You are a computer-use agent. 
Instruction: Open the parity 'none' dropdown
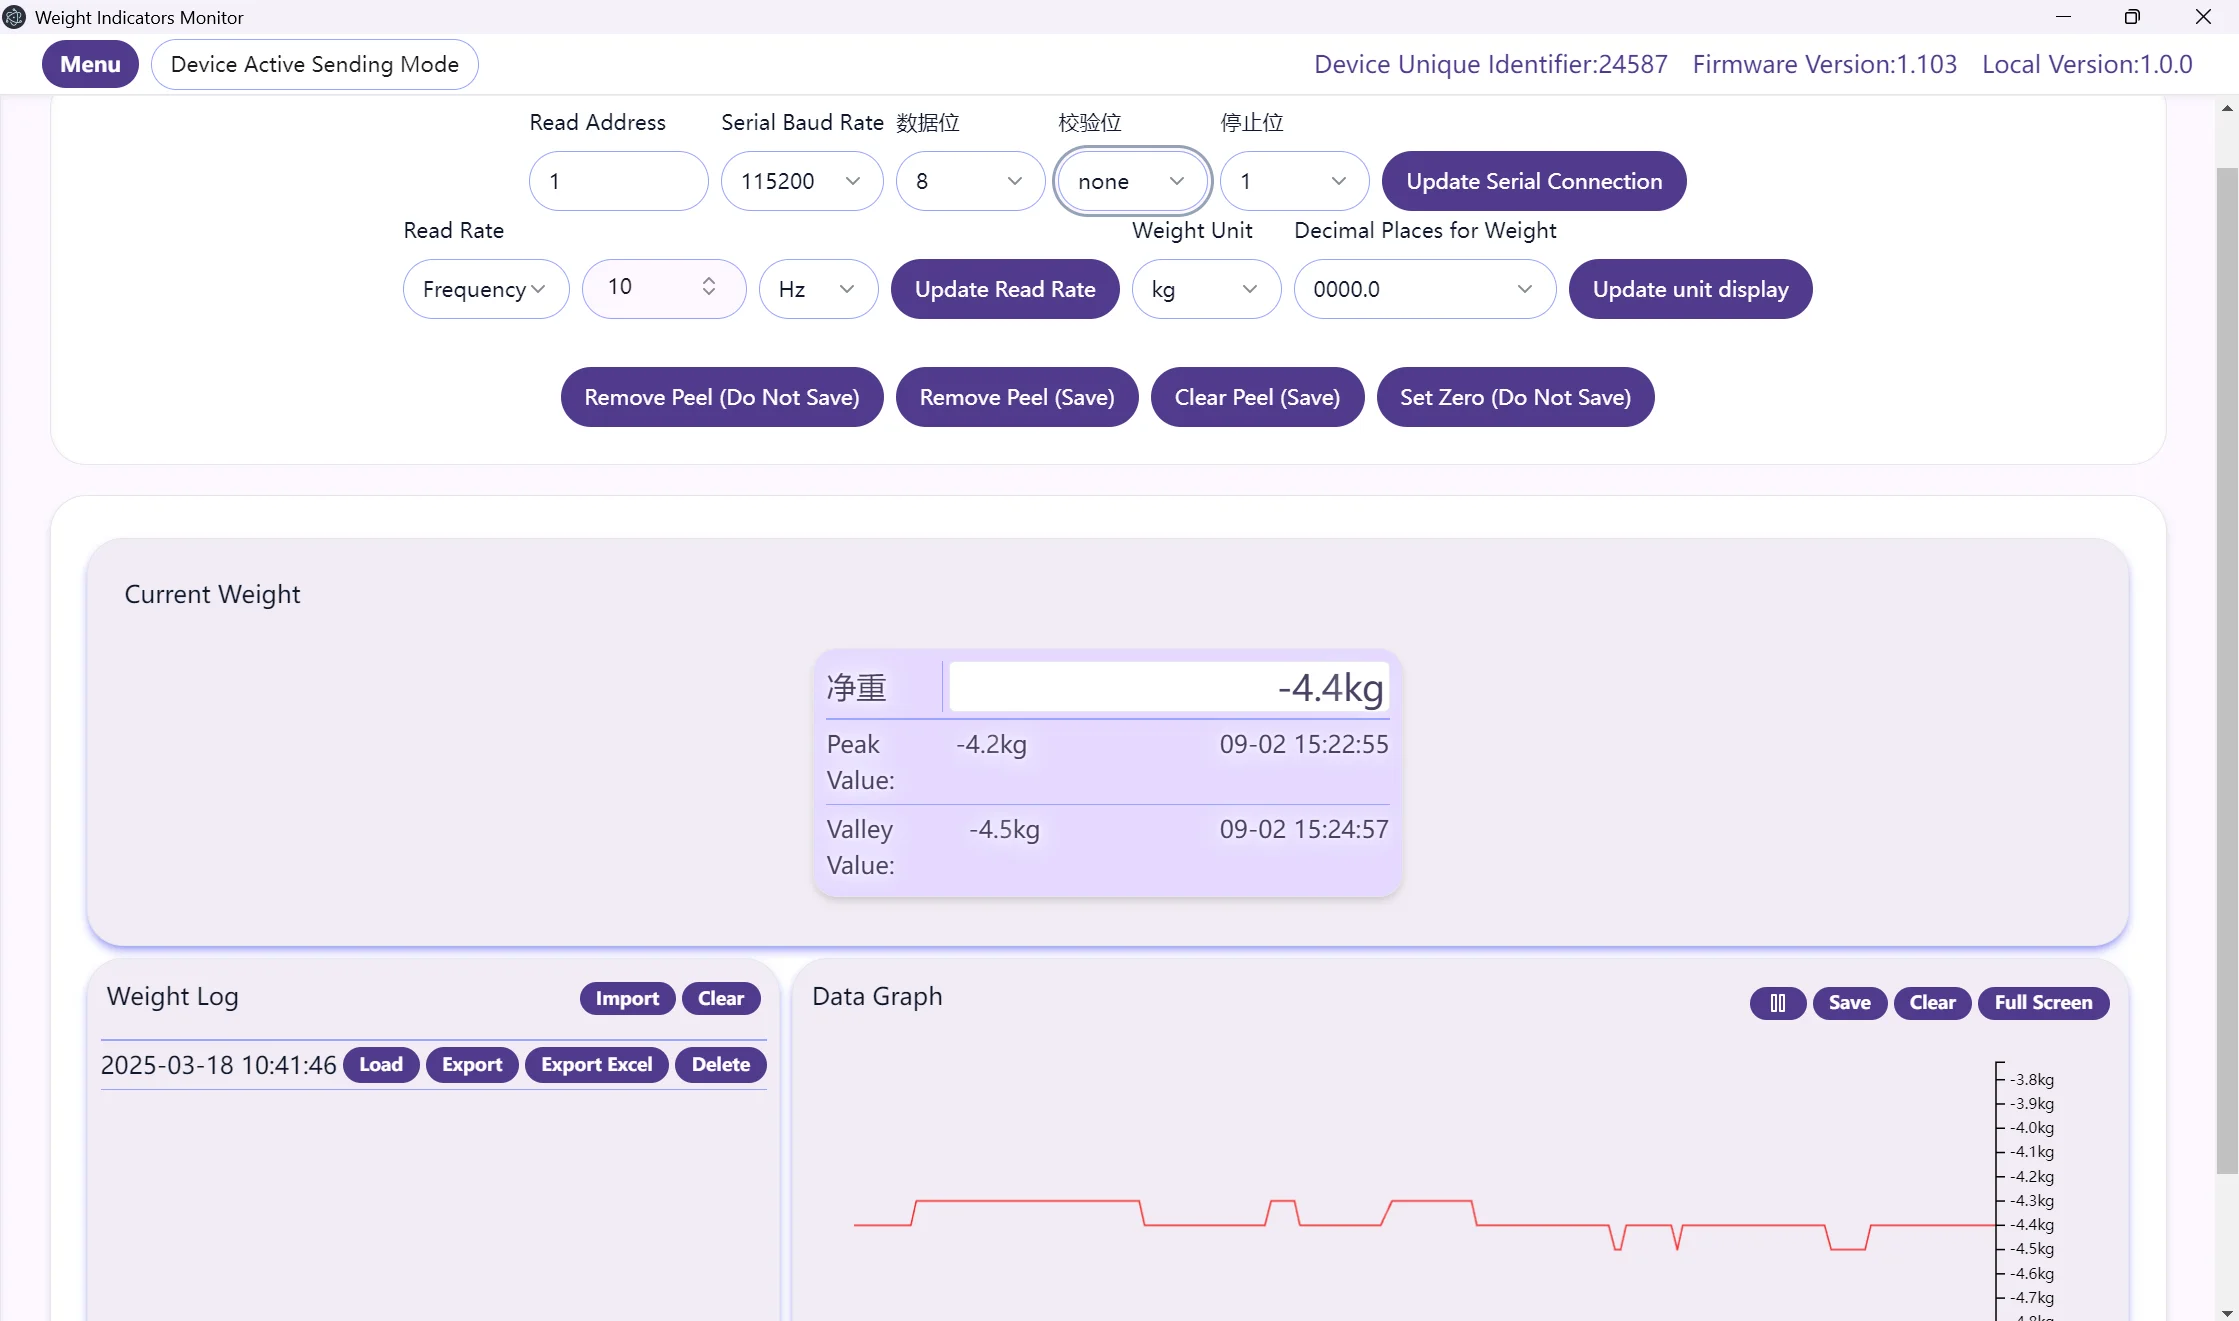coord(1131,181)
